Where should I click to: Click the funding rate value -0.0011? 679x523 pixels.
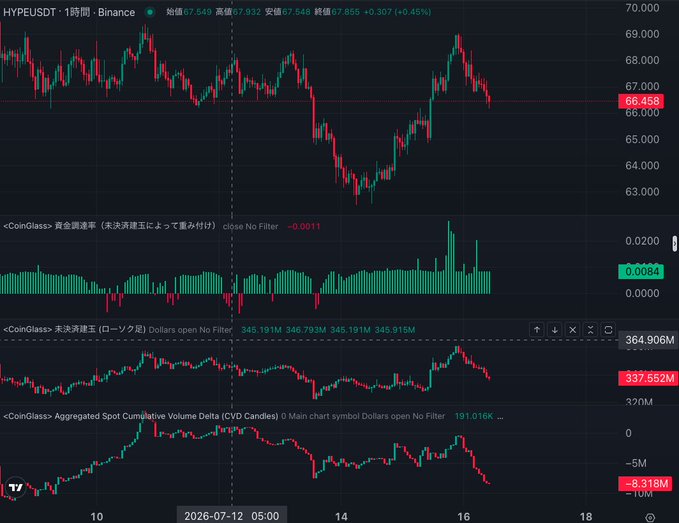(304, 226)
